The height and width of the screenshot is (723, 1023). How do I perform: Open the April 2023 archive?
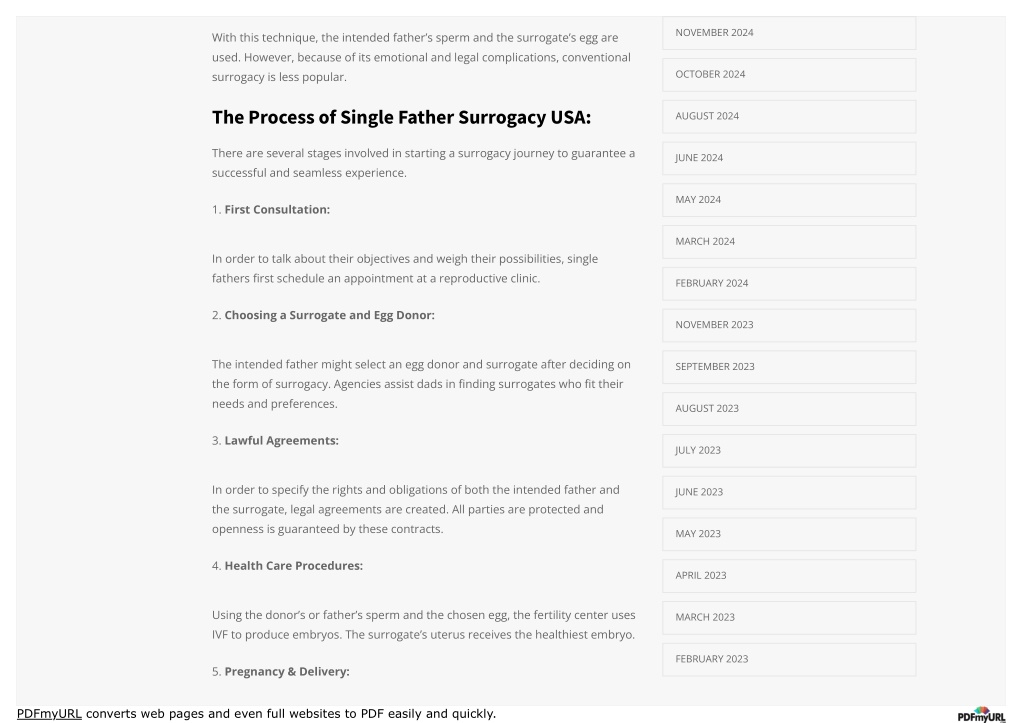click(x=789, y=576)
